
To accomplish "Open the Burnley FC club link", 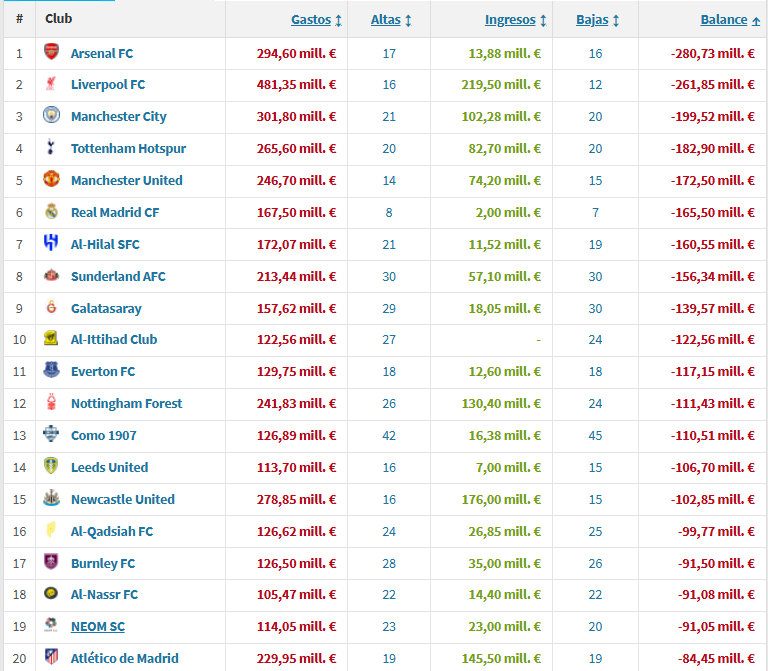I will coord(103,563).
